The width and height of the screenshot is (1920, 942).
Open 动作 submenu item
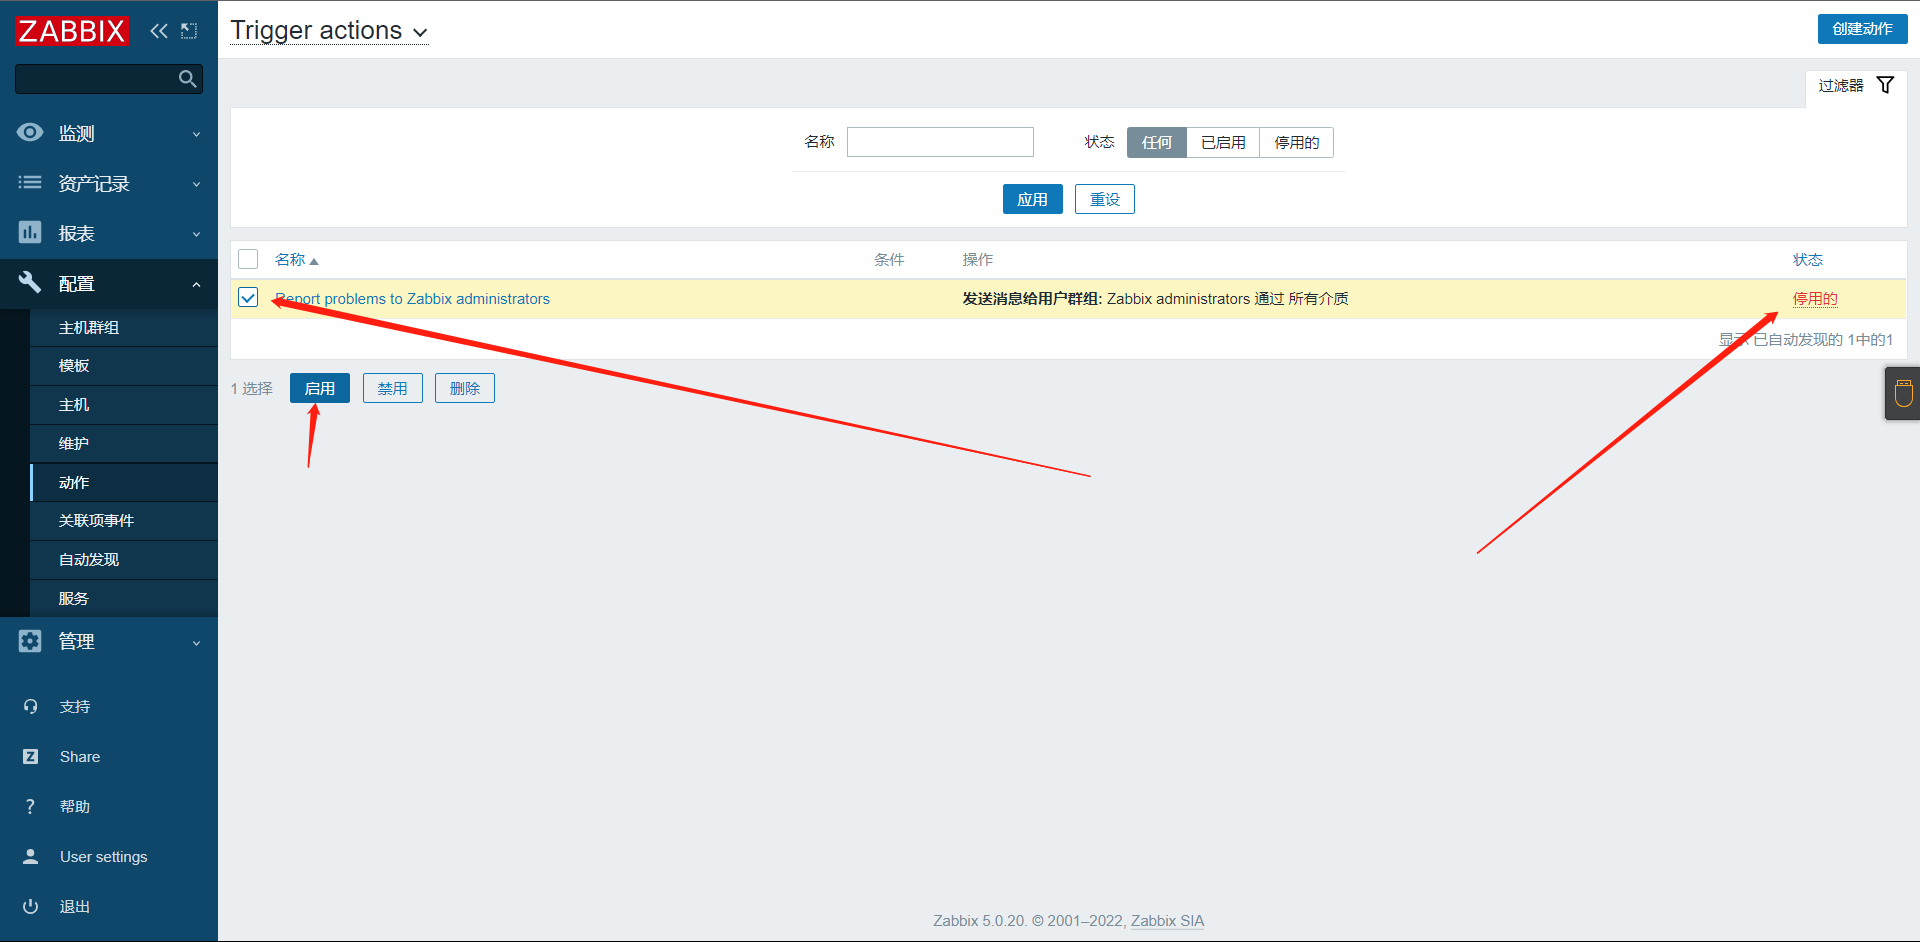click(x=124, y=483)
